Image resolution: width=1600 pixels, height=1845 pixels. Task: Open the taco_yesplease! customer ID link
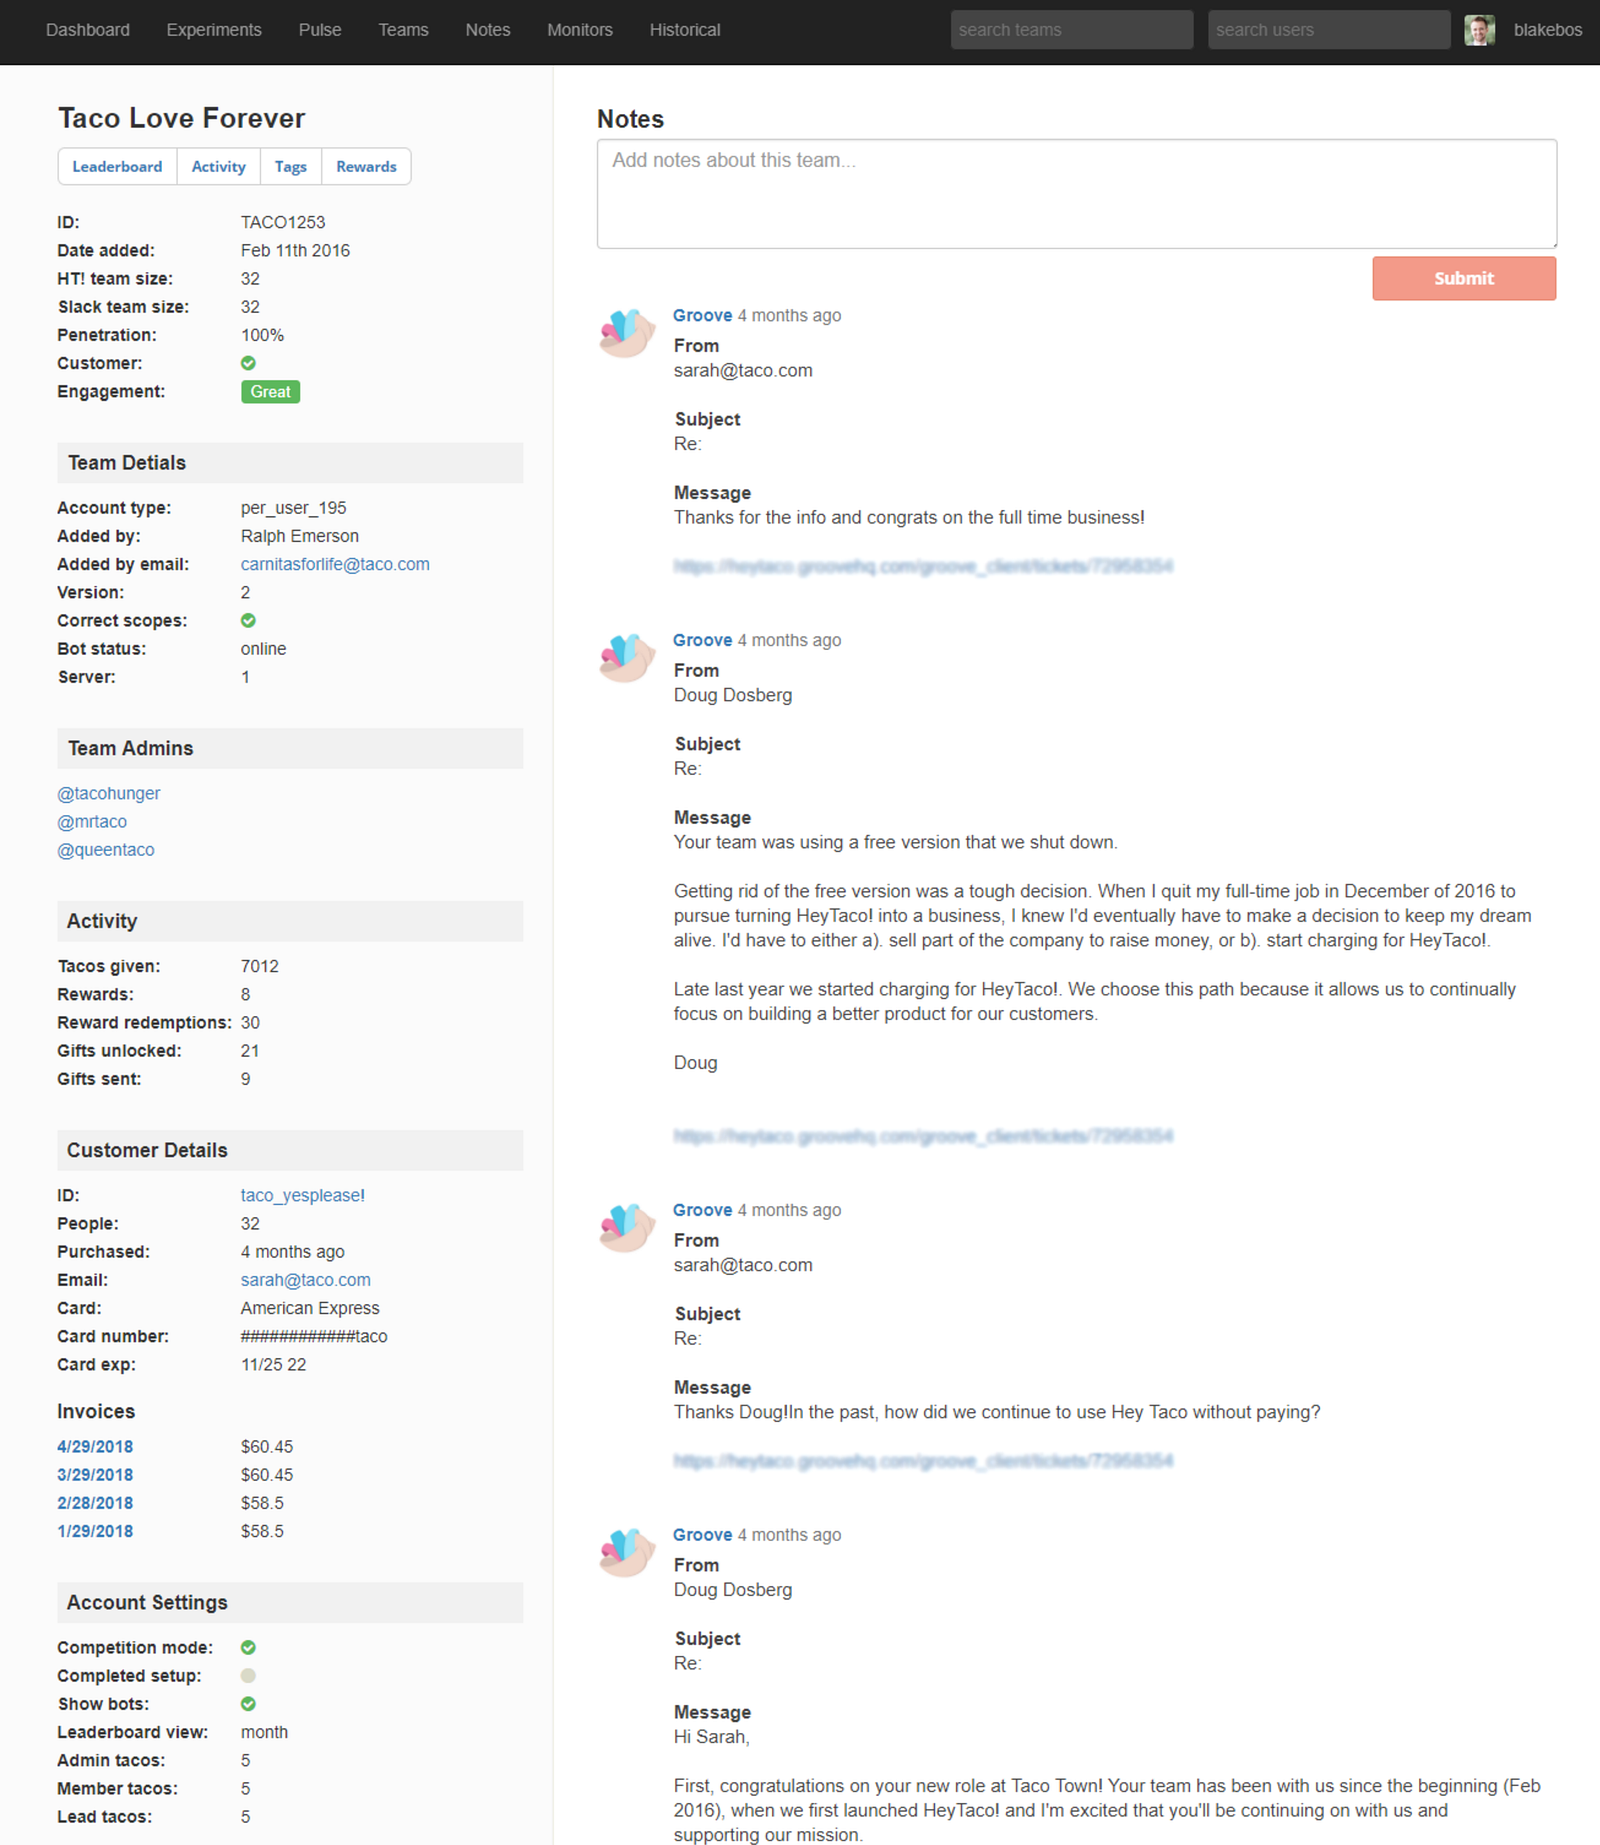pyautogui.click(x=303, y=1195)
